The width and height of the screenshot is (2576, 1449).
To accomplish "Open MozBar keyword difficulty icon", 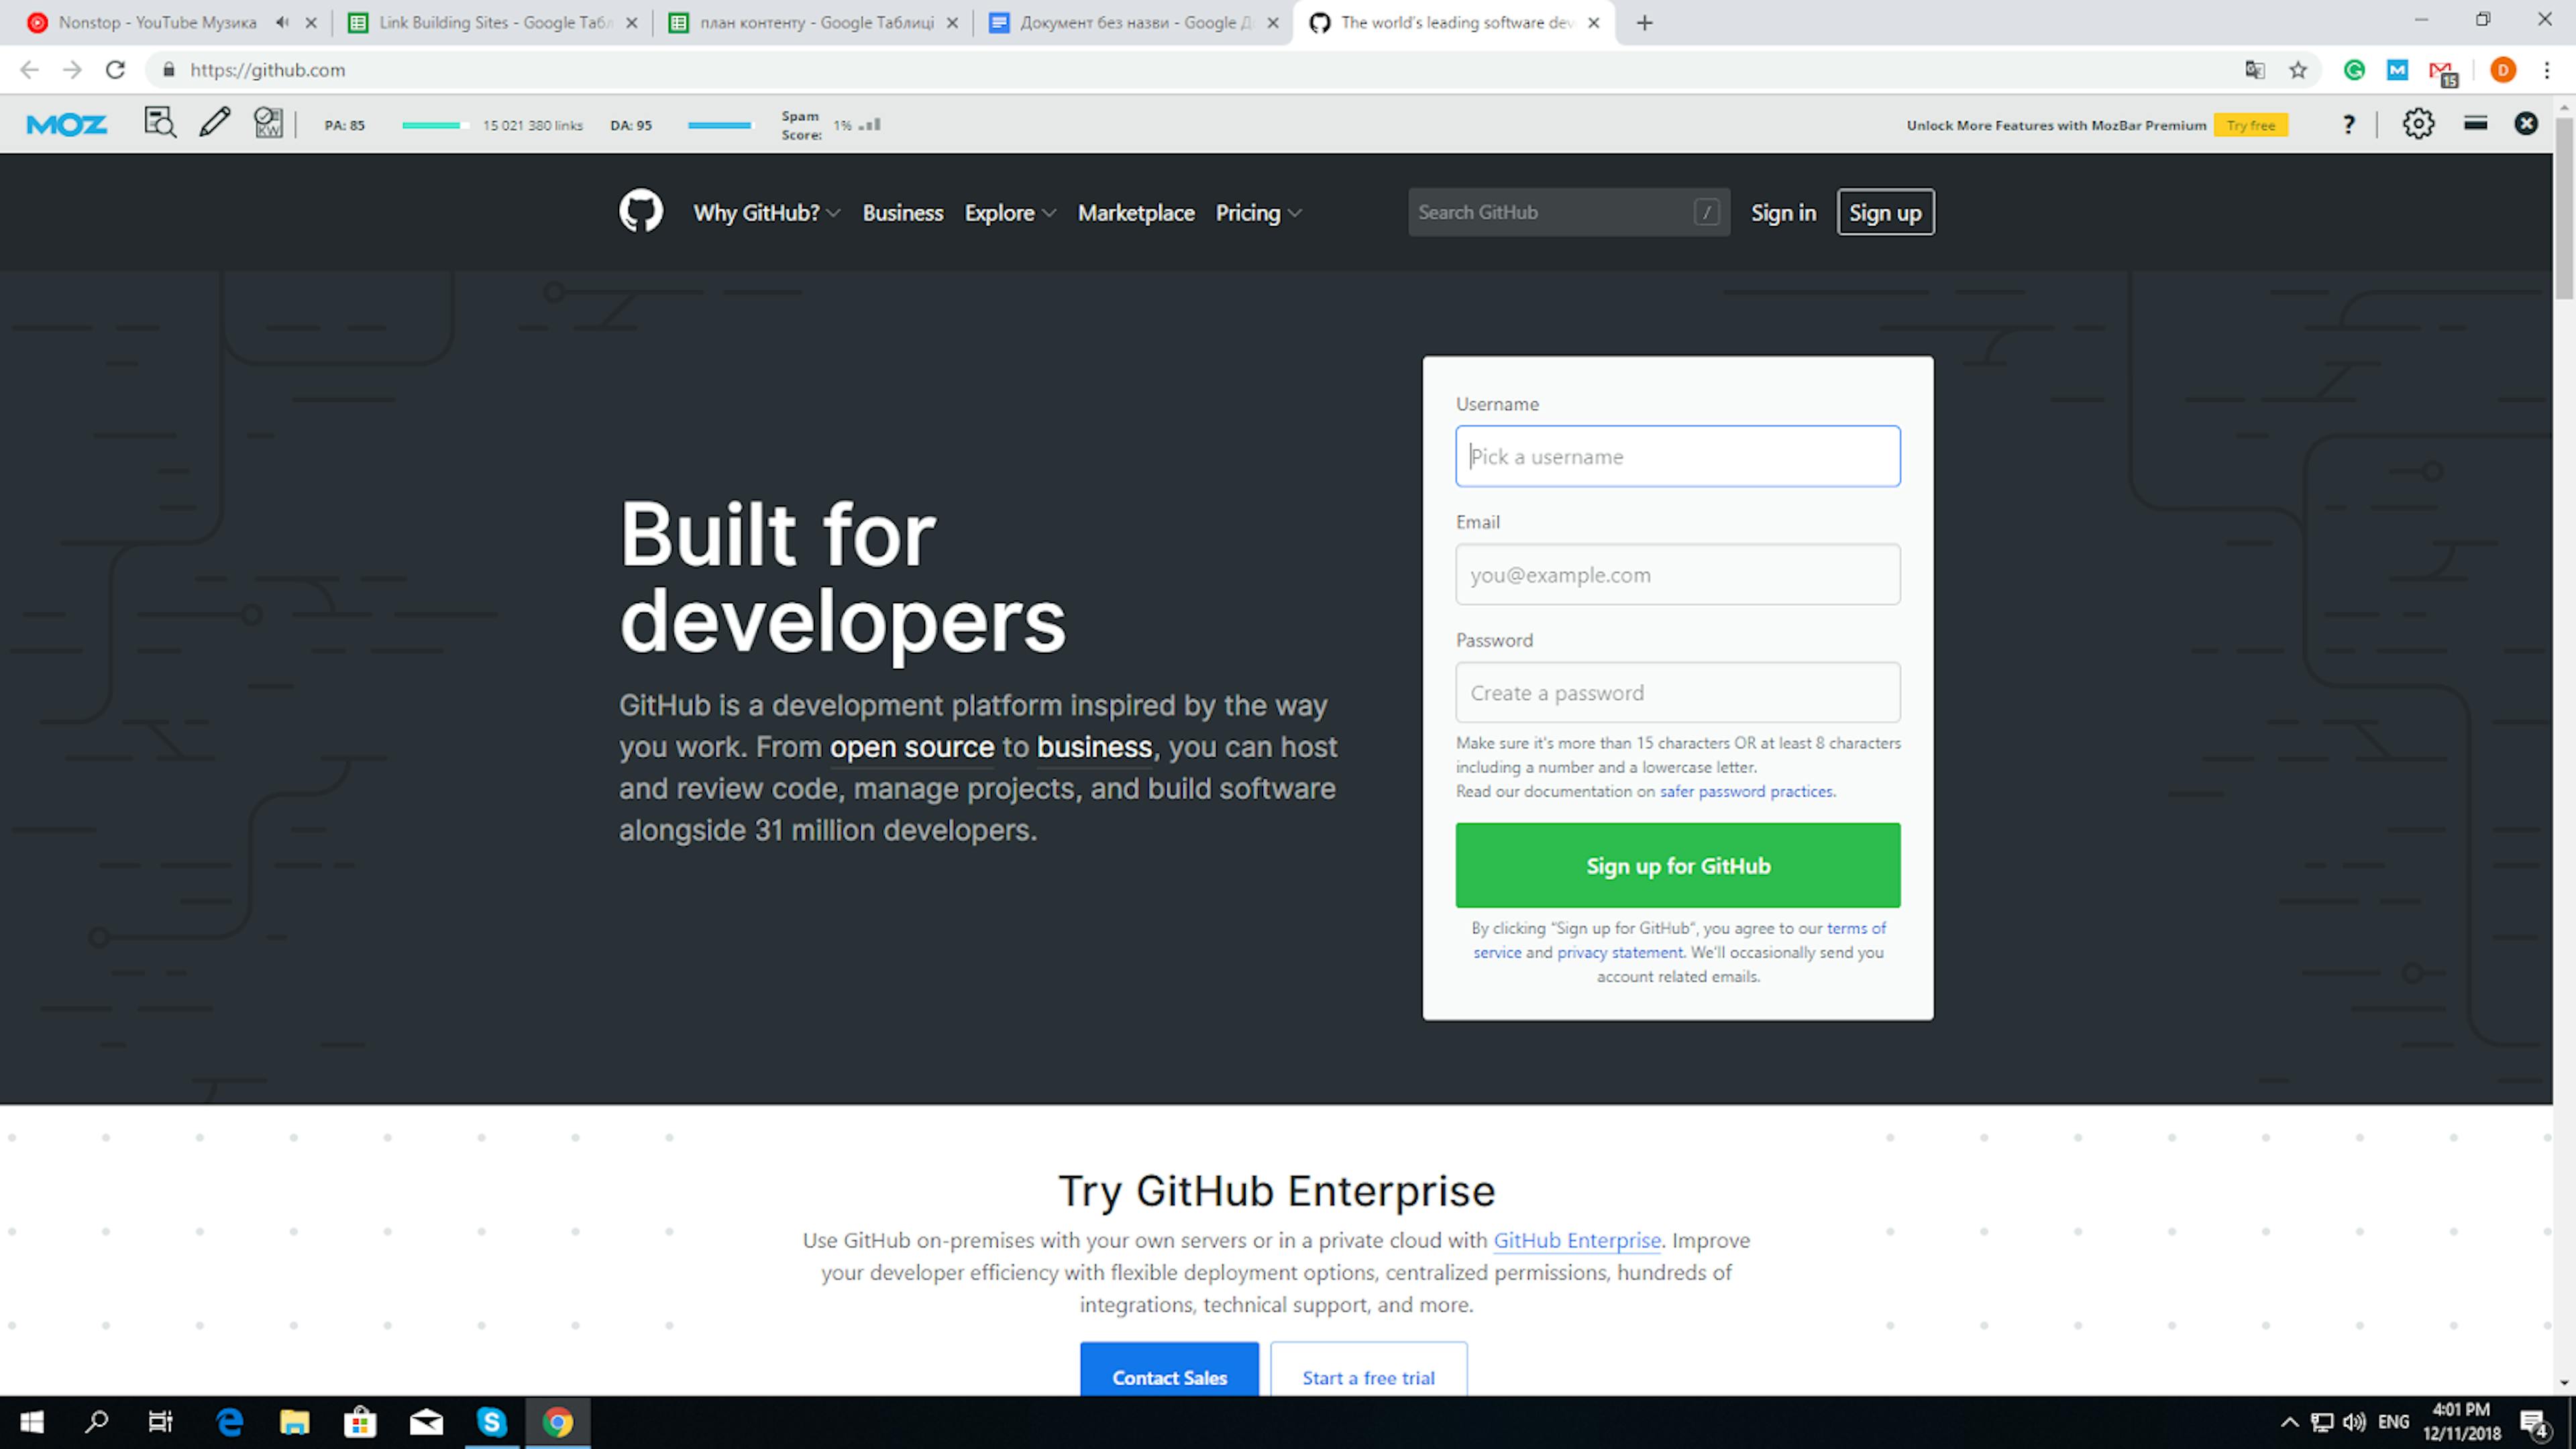I will pyautogui.click(x=268, y=123).
